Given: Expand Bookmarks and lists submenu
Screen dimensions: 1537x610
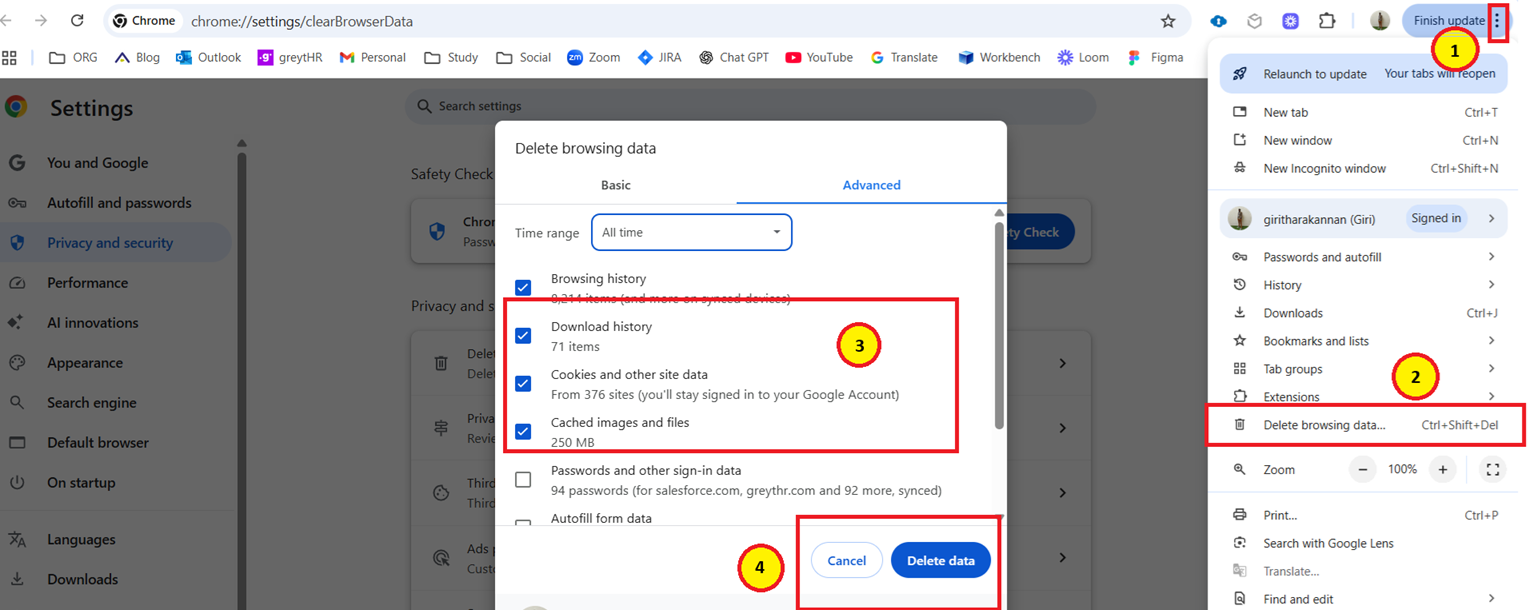Looking at the screenshot, I should pos(1365,341).
